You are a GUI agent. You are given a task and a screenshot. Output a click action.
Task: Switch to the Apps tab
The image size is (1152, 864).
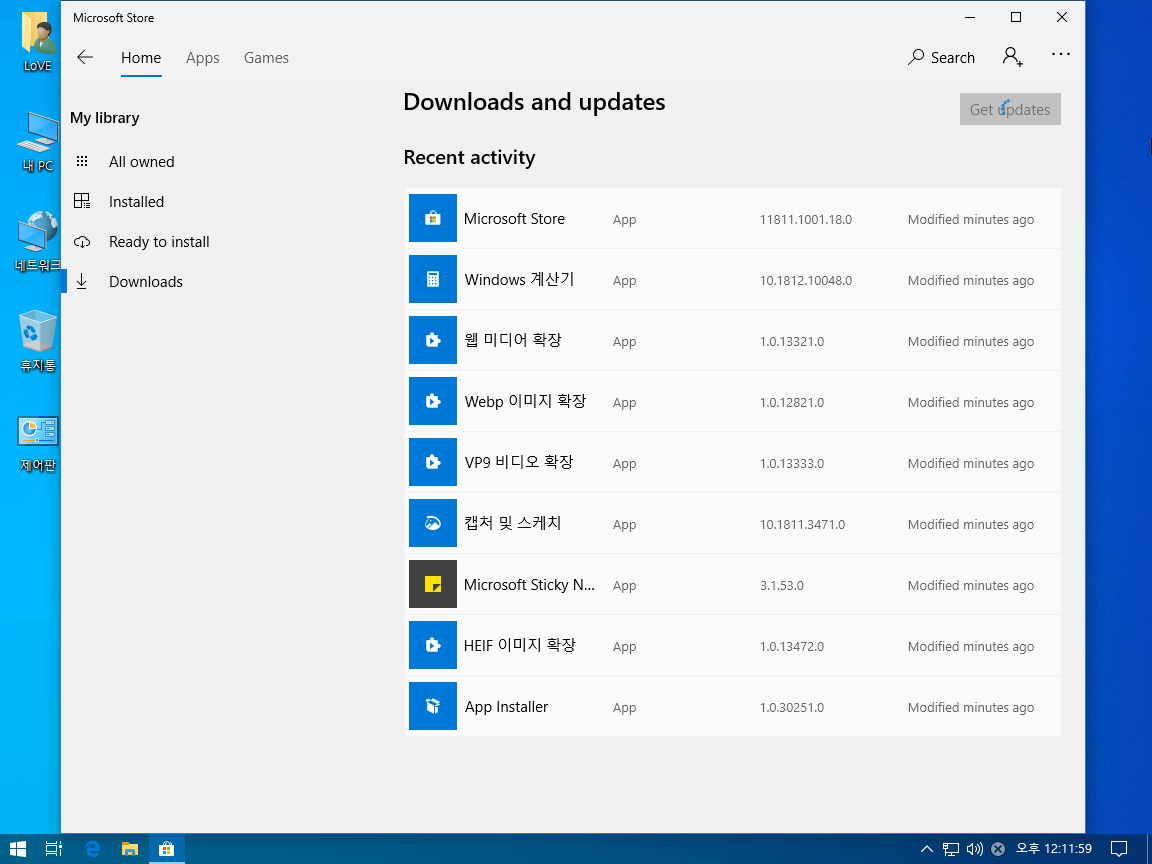click(x=203, y=57)
